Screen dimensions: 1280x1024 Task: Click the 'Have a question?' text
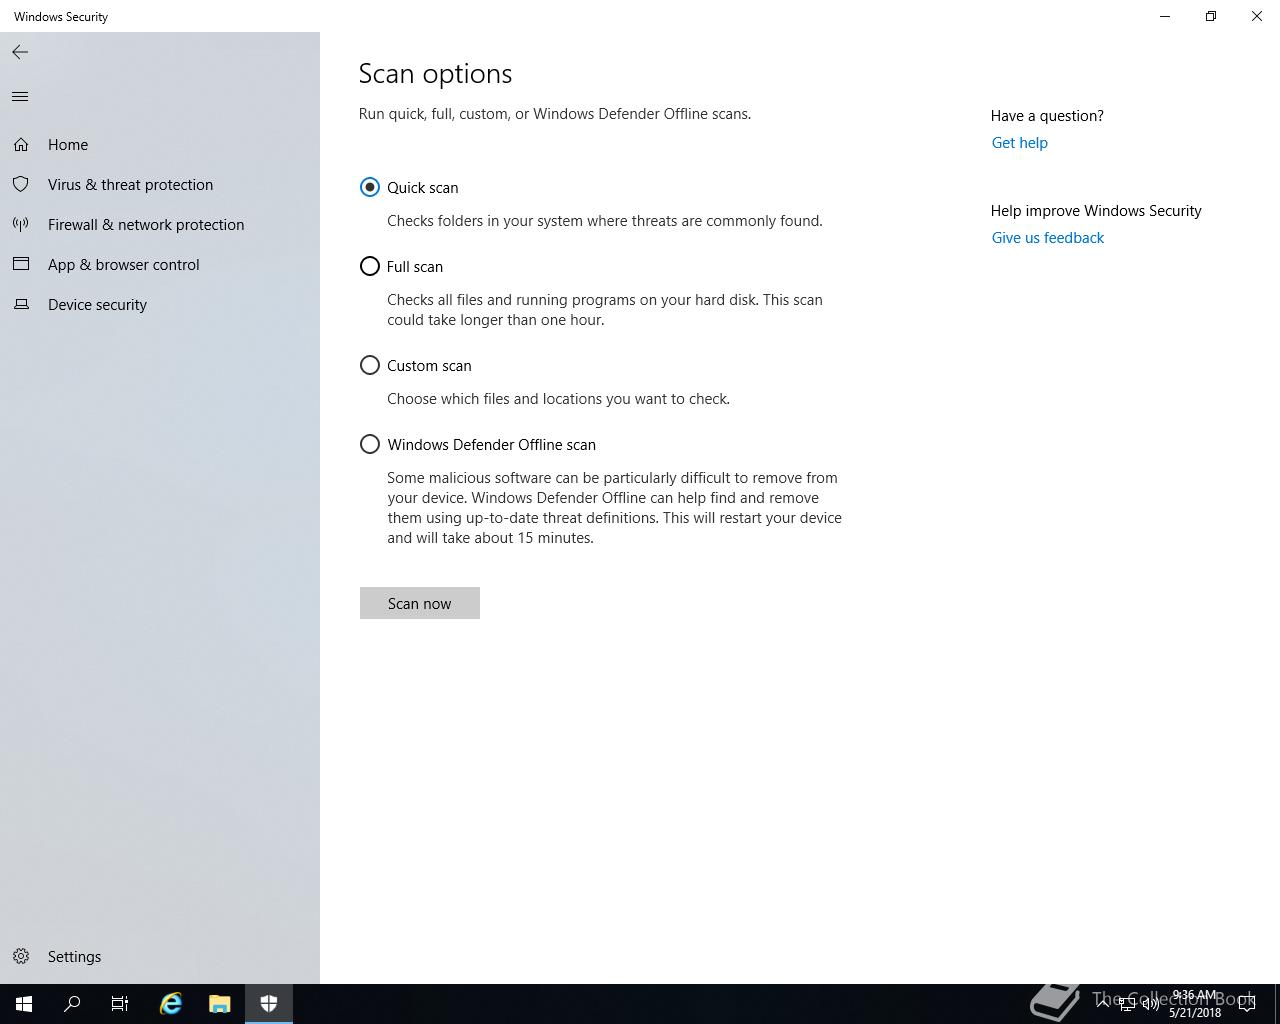1047,115
